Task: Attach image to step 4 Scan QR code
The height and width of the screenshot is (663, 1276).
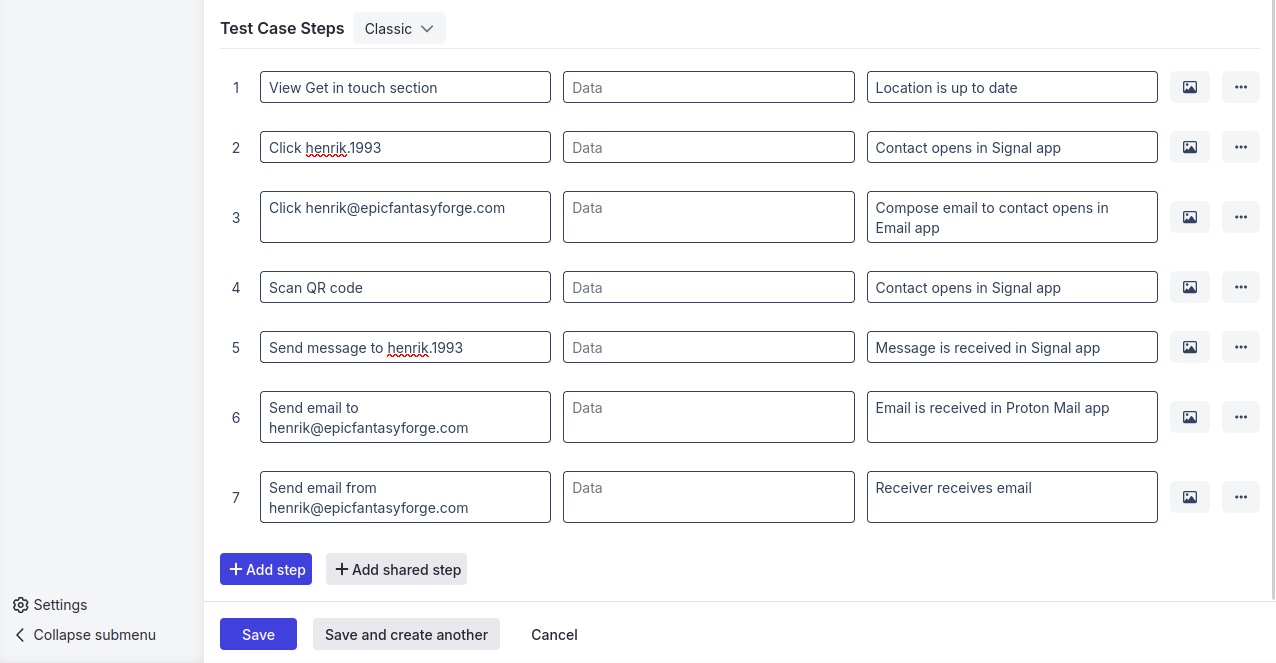Action: 1190,287
